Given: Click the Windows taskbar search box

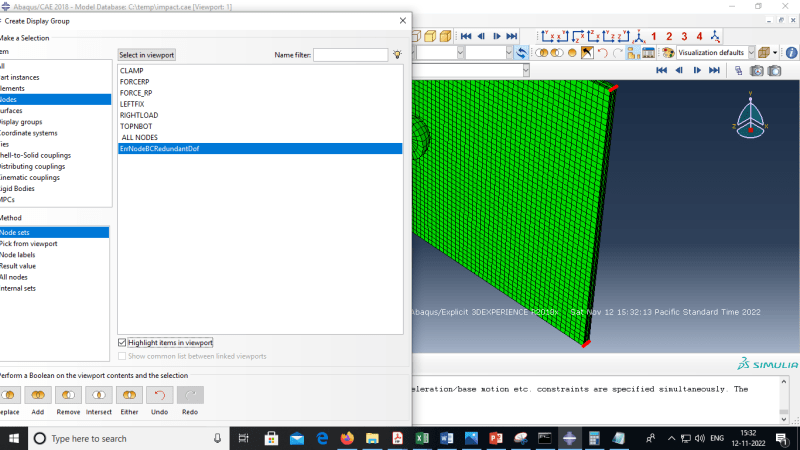Looking at the screenshot, I should click(128, 438).
